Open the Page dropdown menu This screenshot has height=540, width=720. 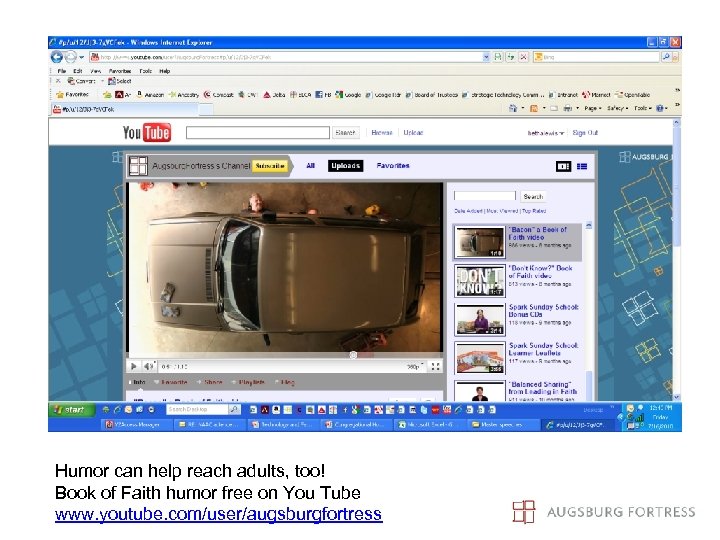click(592, 108)
